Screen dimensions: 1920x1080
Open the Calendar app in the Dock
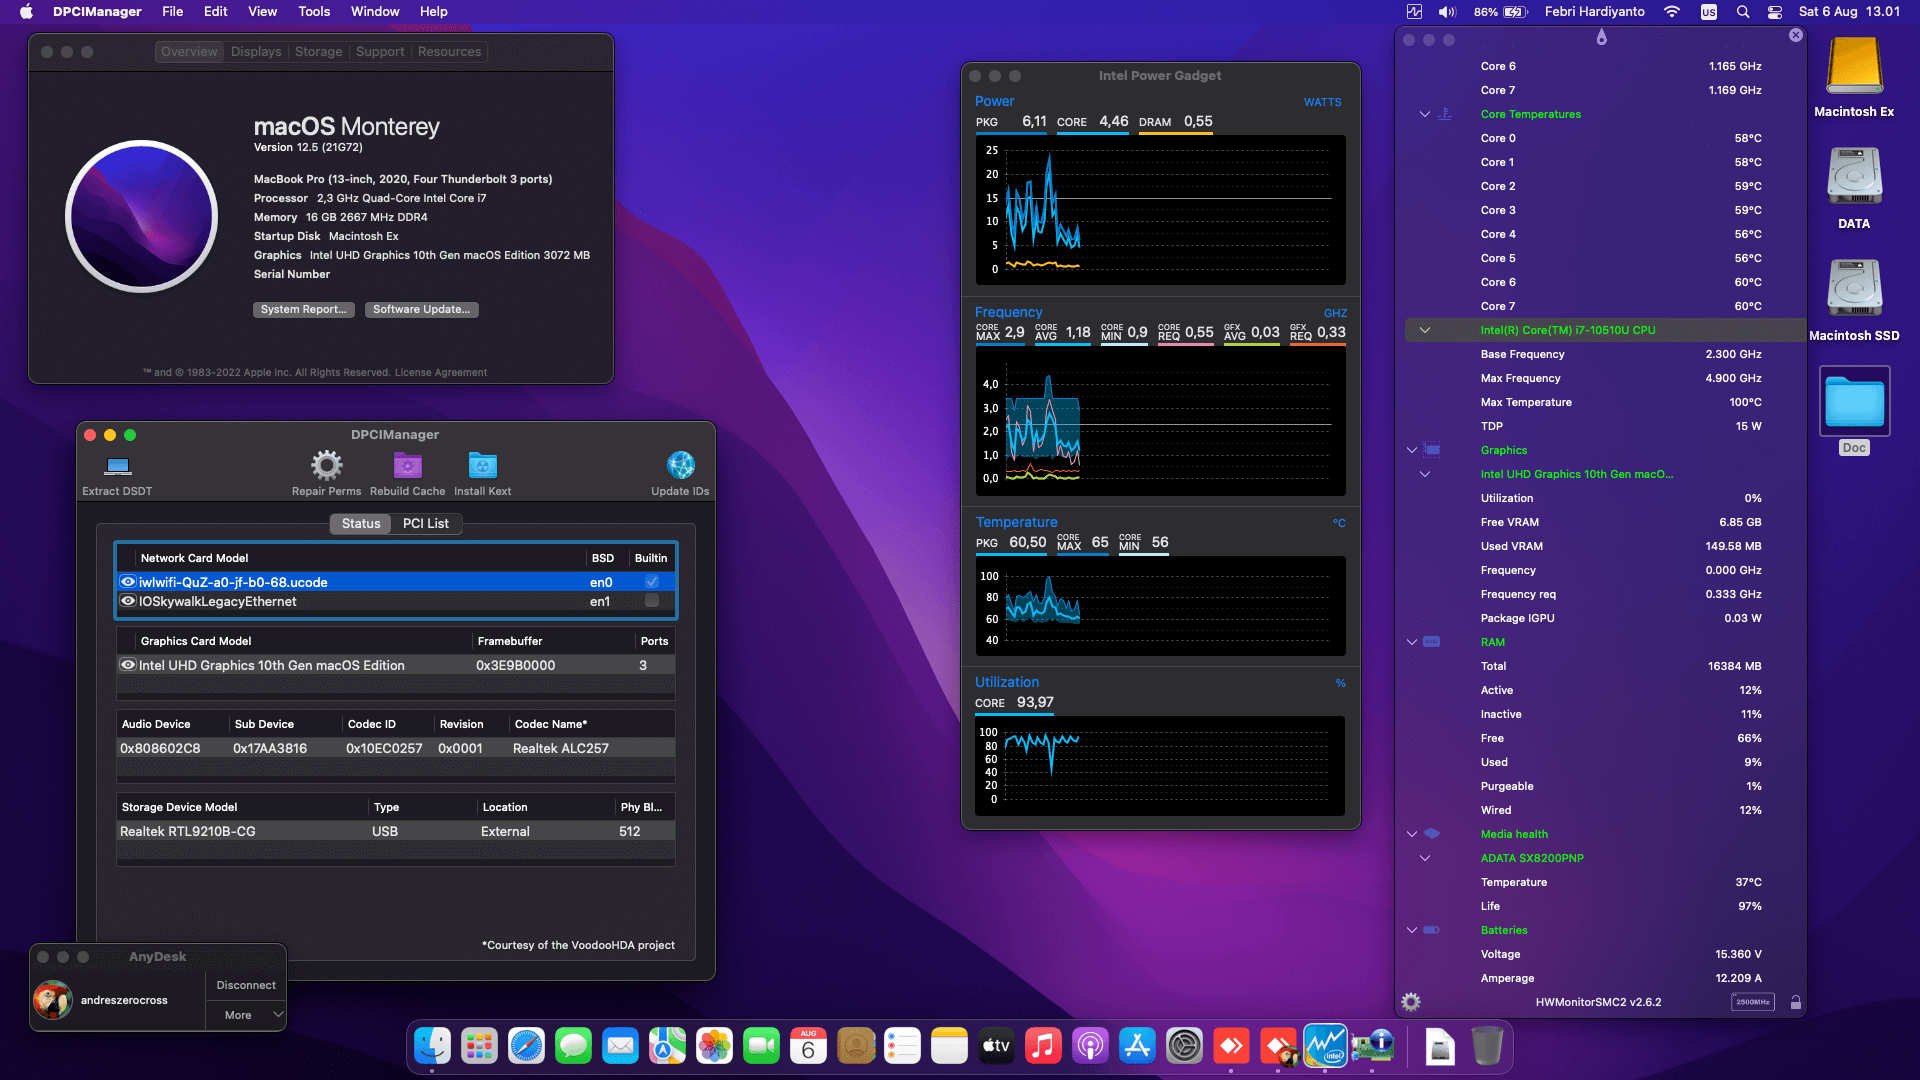808,1046
